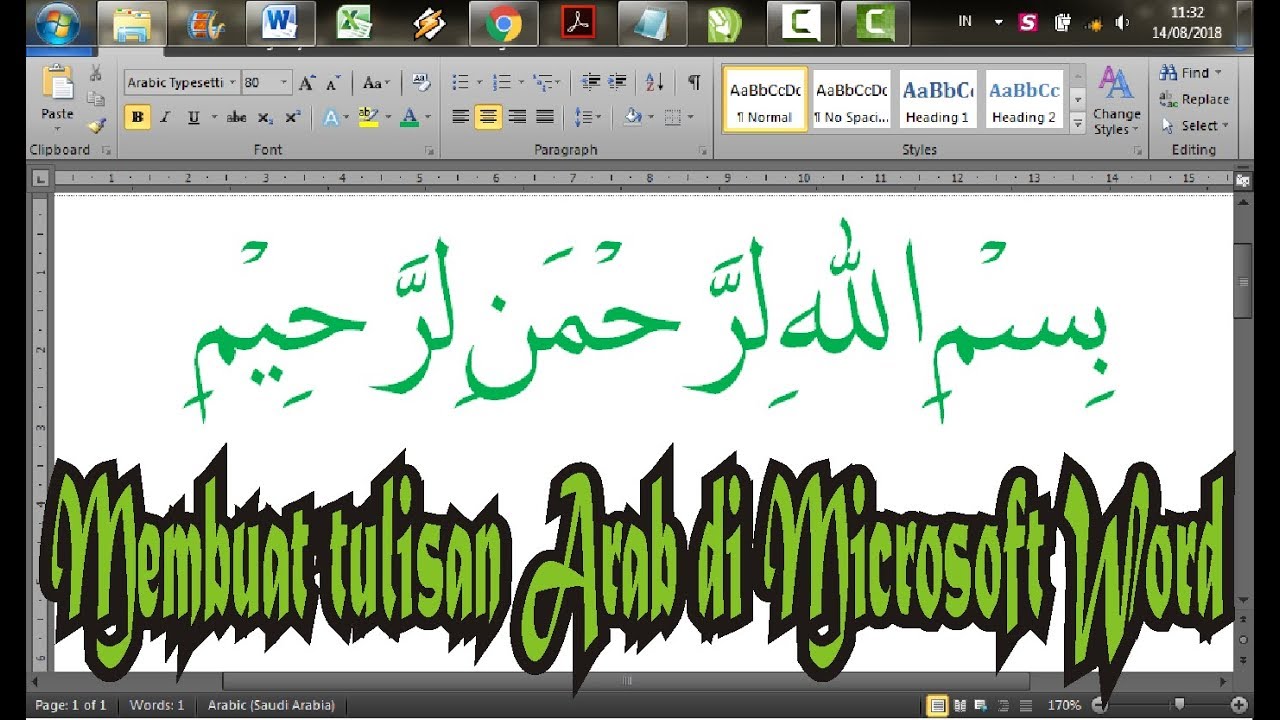Zoom in with the plus button
1280x720 pixels.
(1239, 705)
